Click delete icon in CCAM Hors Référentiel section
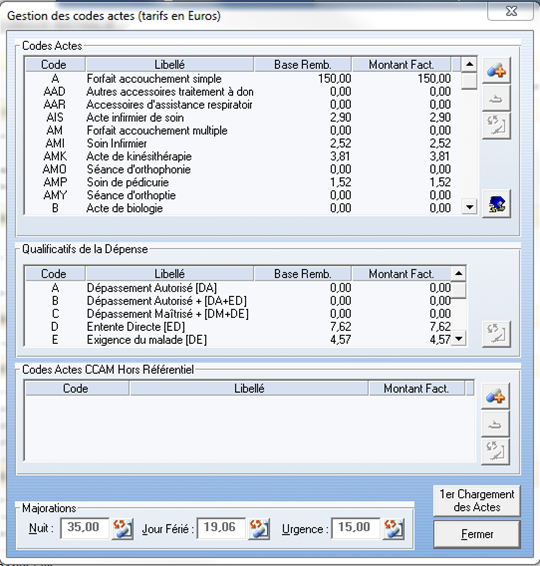This screenshot has width=540, height=566. (x=495, y=424)
